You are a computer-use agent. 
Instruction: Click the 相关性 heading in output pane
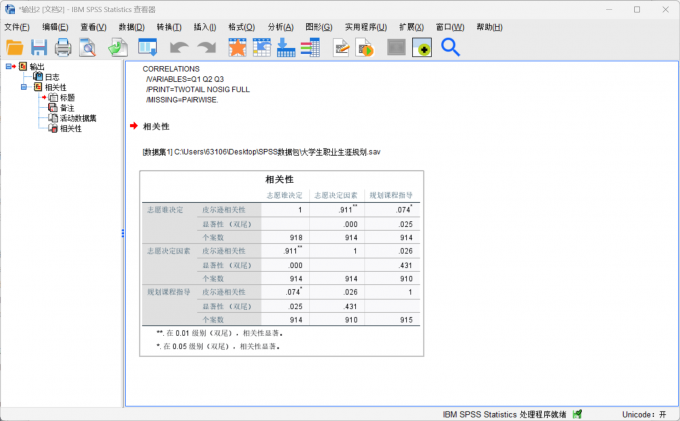157,126
